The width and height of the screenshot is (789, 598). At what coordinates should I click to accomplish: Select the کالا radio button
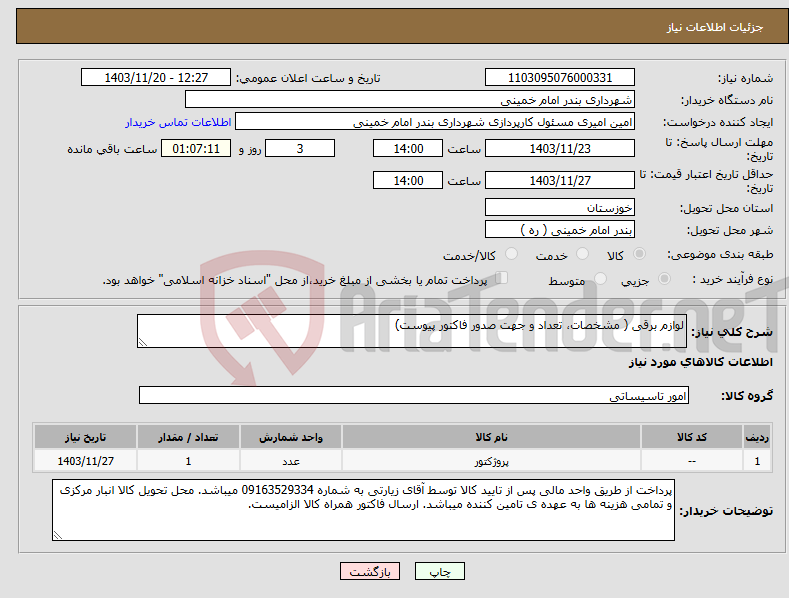coord(639,254)
